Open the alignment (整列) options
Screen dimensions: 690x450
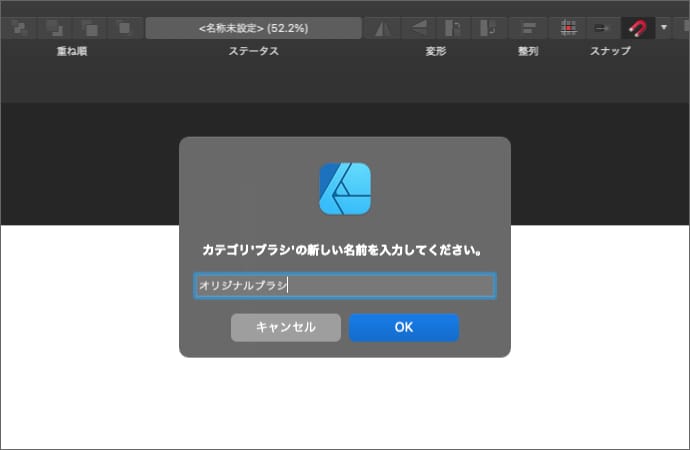(530, 27)
